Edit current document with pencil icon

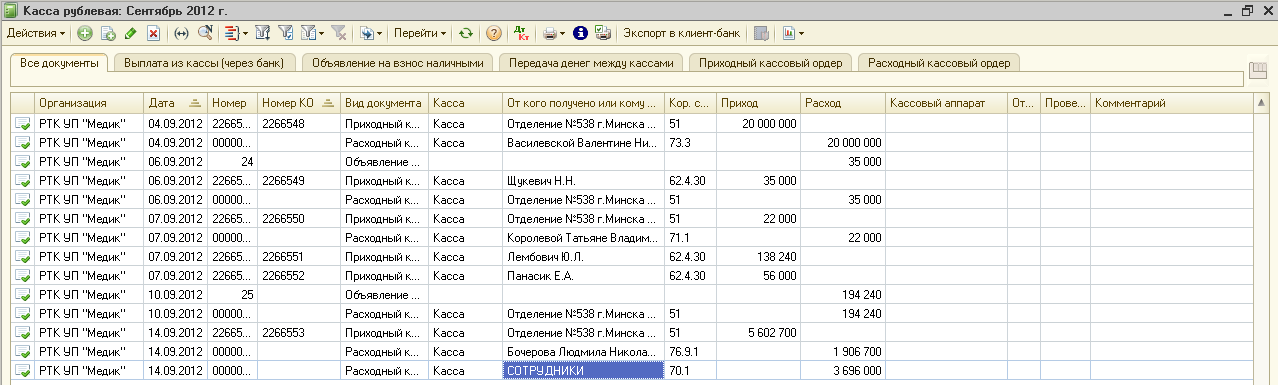131,33
